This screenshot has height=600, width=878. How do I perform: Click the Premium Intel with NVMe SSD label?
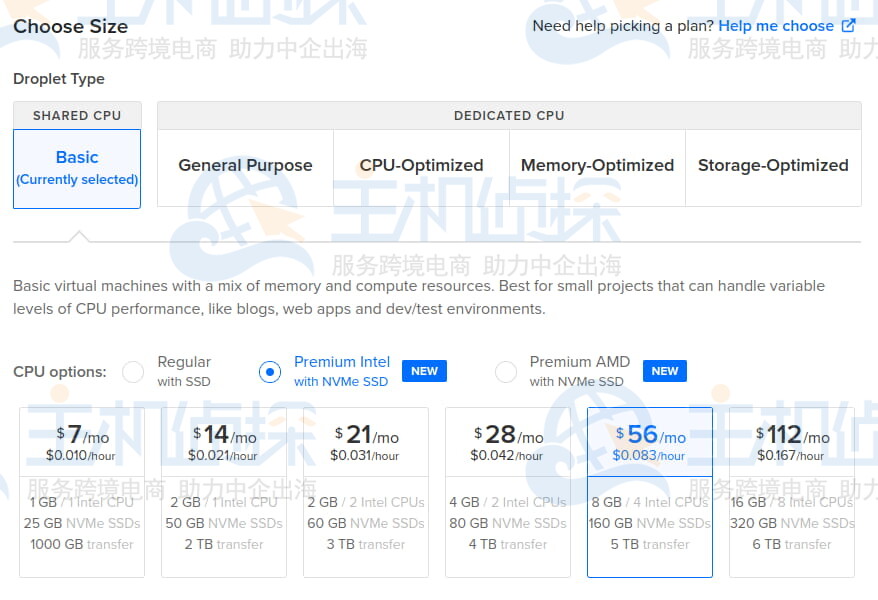pos(342,371)
